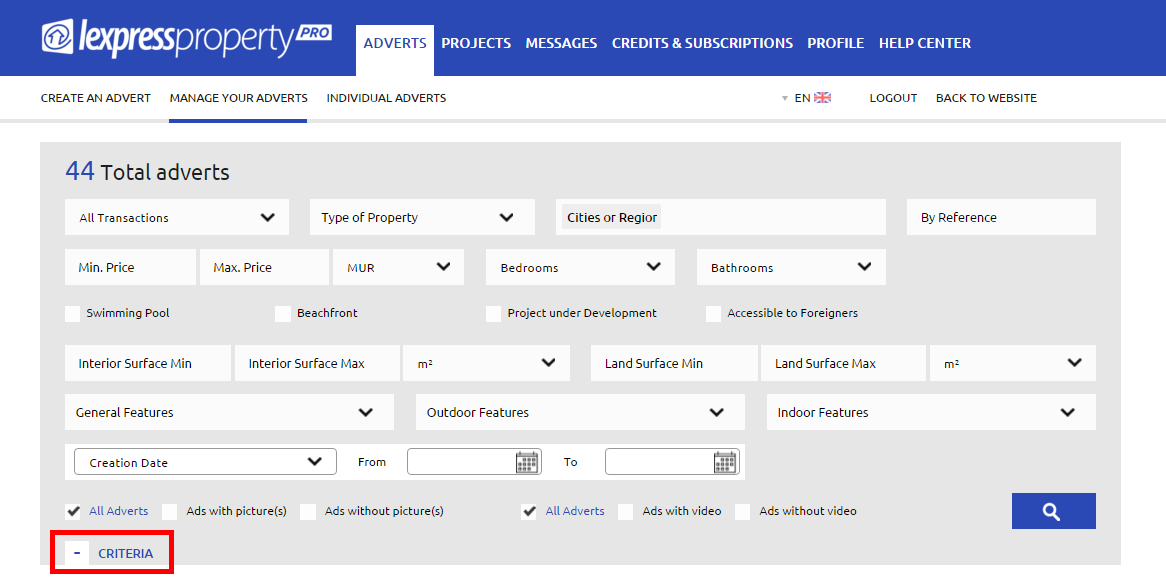Click the Max. Price field
This screenshot has height=581, width=1166.
(x=264, y=267)
